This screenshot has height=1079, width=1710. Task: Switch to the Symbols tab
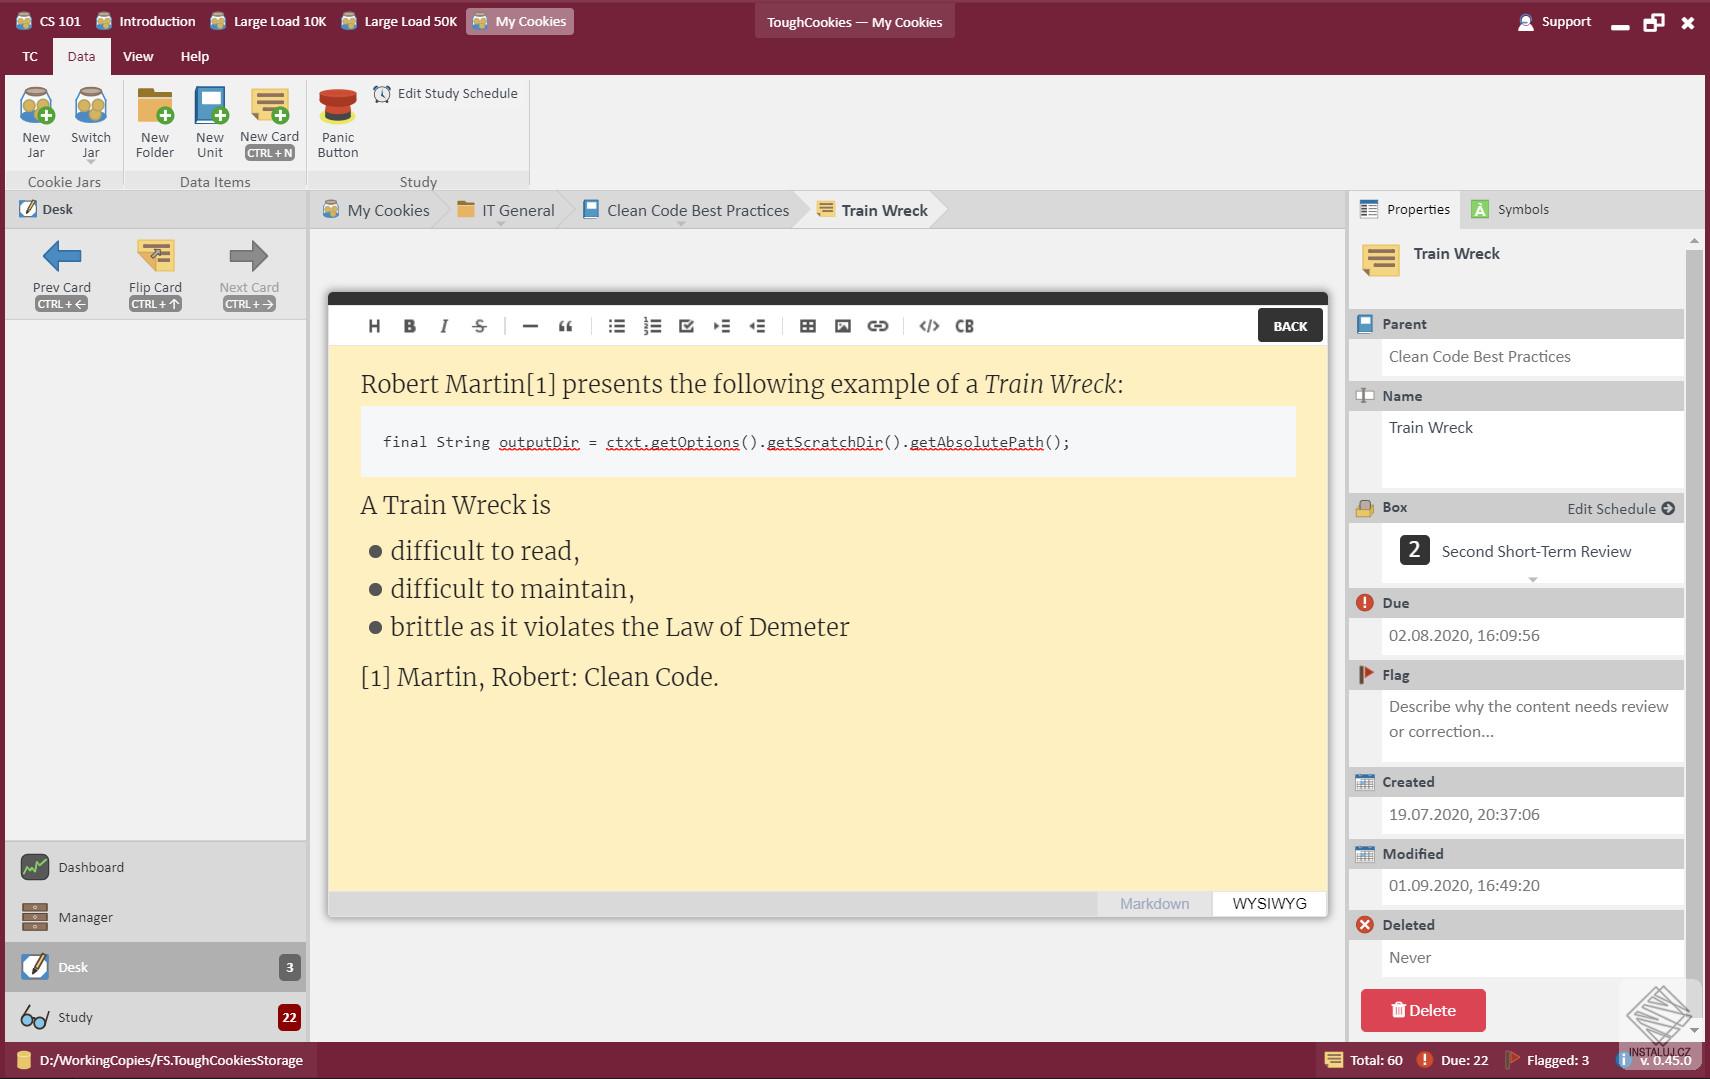point(1510,209)
